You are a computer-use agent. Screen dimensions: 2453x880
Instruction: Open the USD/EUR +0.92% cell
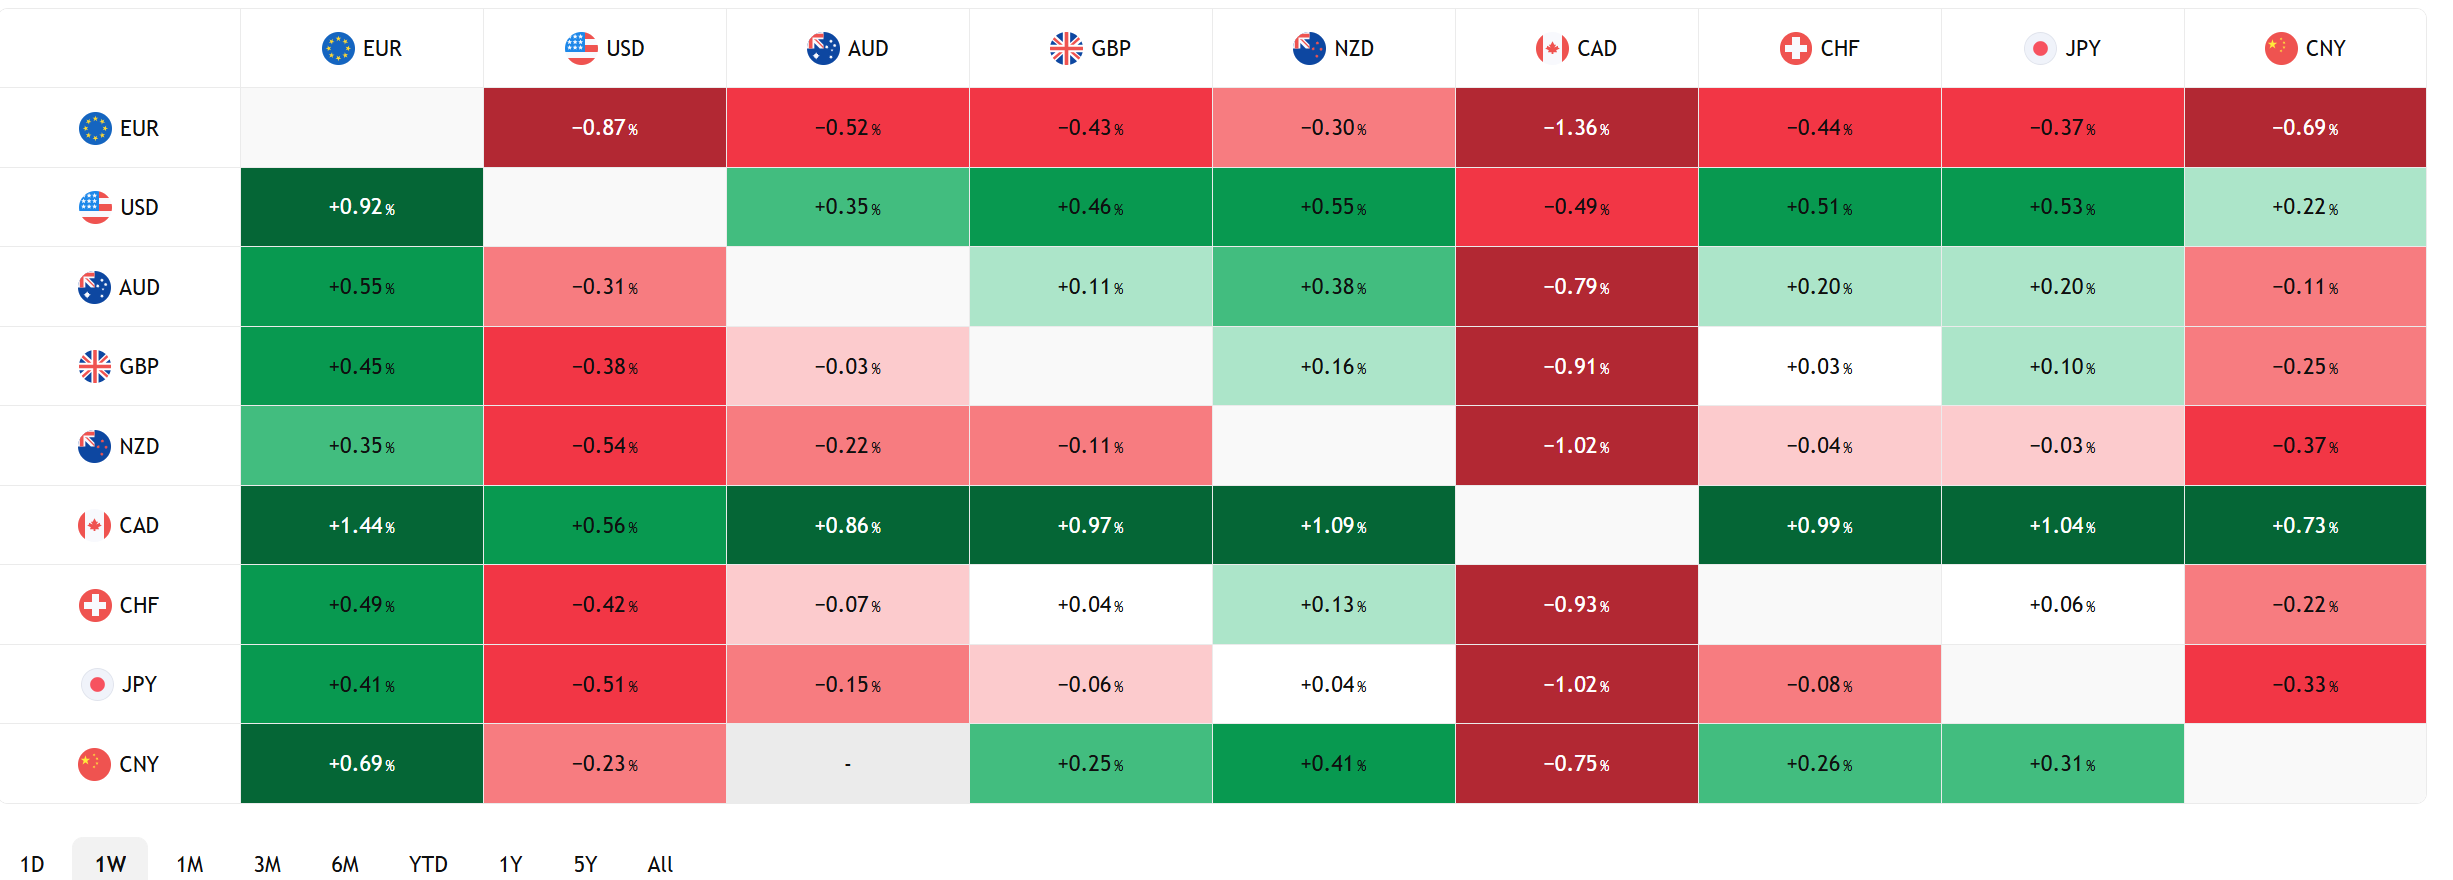(362, 207)
